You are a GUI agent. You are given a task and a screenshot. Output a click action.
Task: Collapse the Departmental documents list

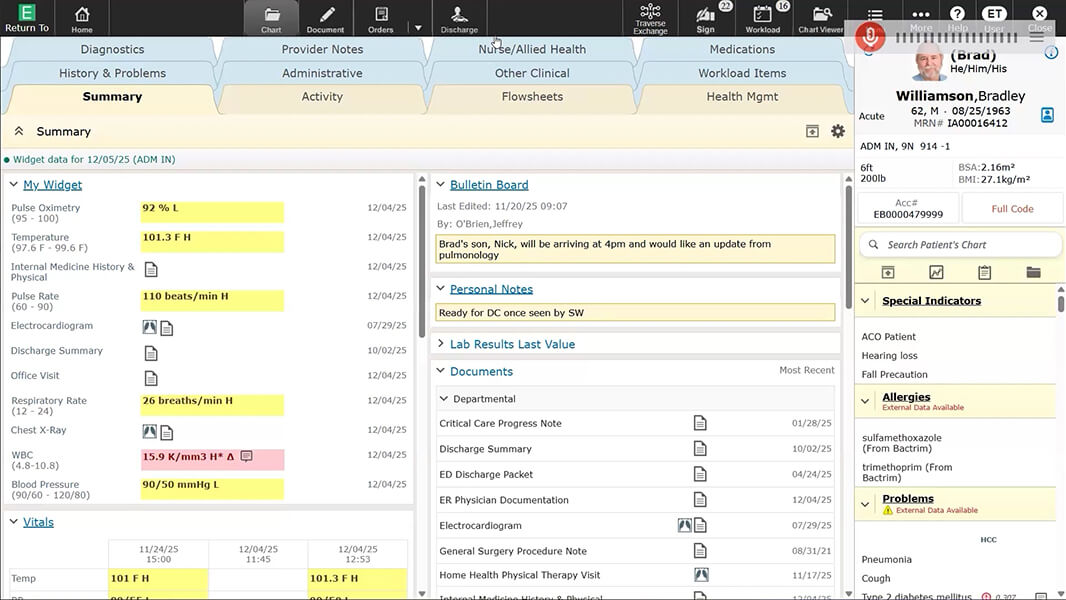pyautogui.click(x=443, y=398)
